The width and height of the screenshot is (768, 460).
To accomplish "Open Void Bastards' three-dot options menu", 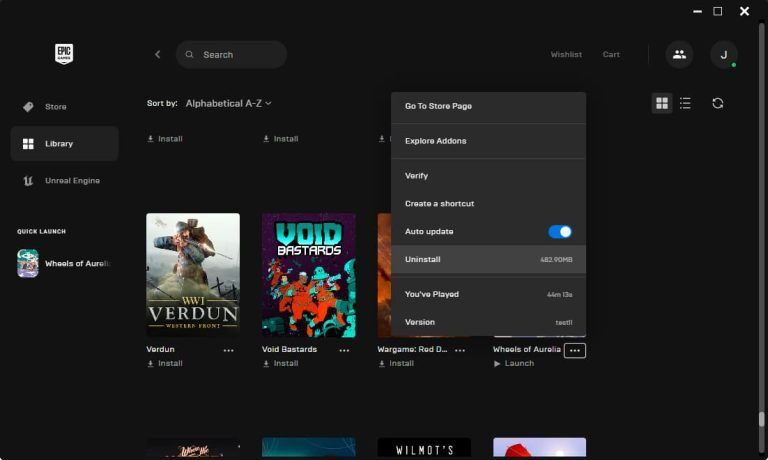I will click(344, 350).
